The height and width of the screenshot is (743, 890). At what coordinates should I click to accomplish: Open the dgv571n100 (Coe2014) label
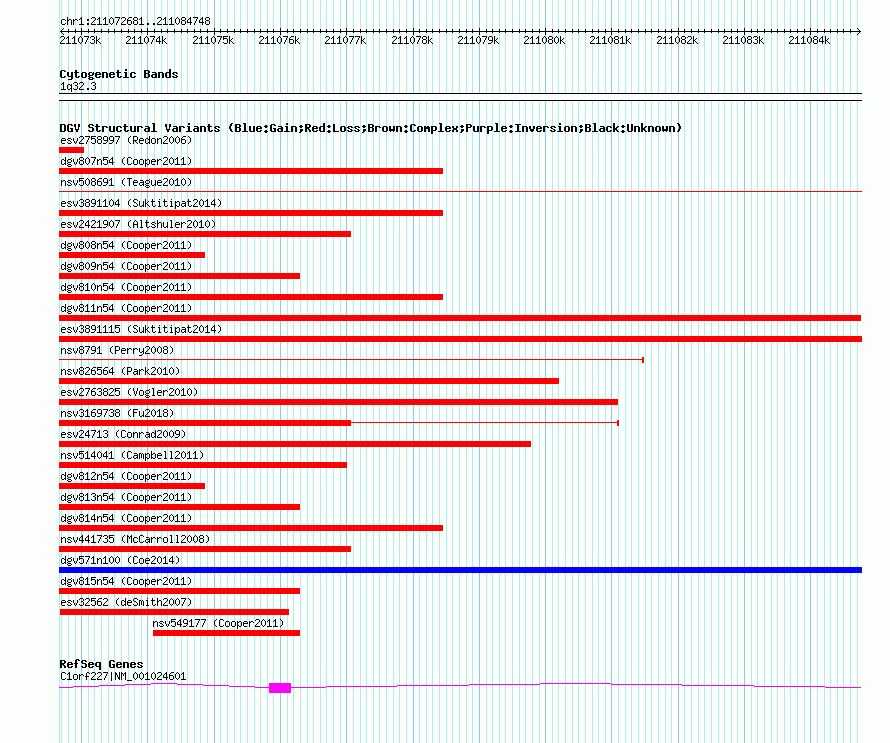120,560
